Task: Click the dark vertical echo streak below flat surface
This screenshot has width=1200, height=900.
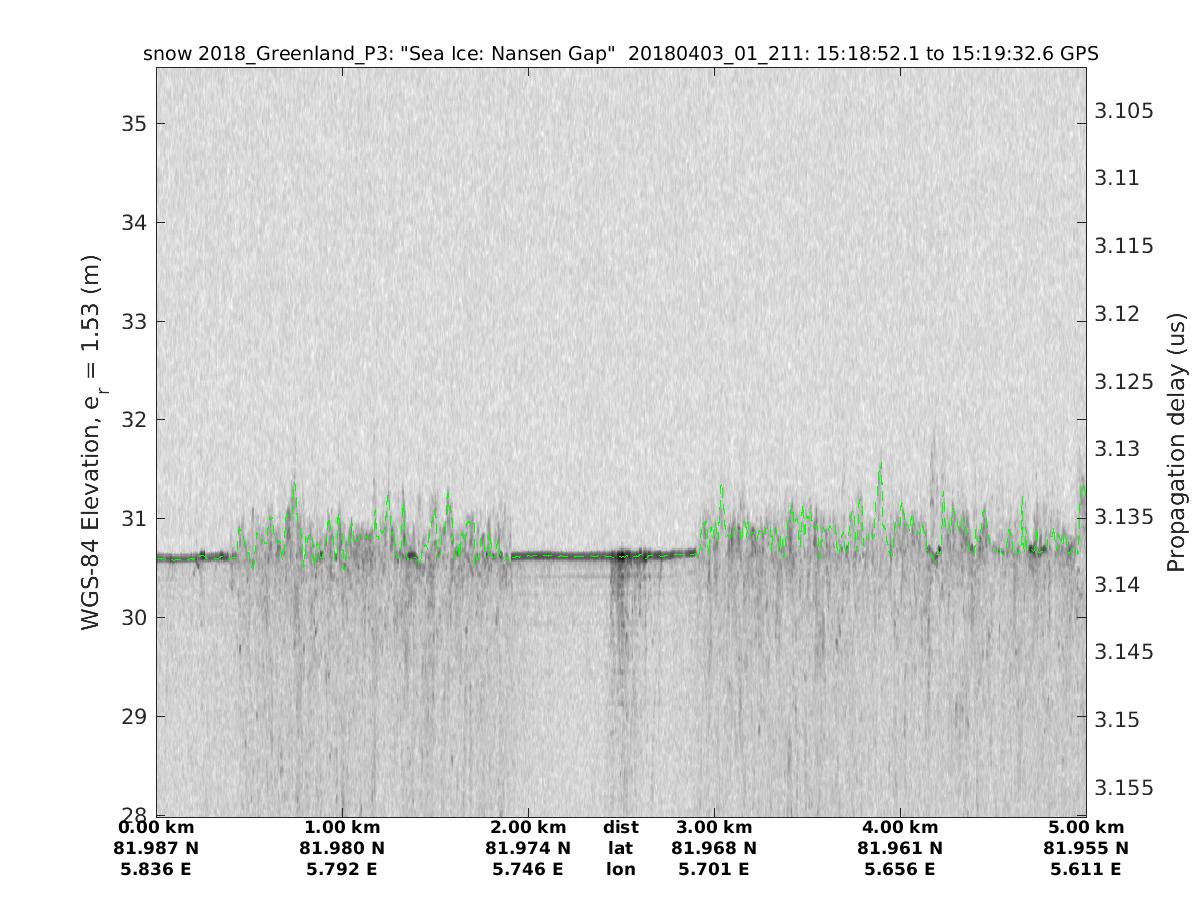Action: [620, 620]
